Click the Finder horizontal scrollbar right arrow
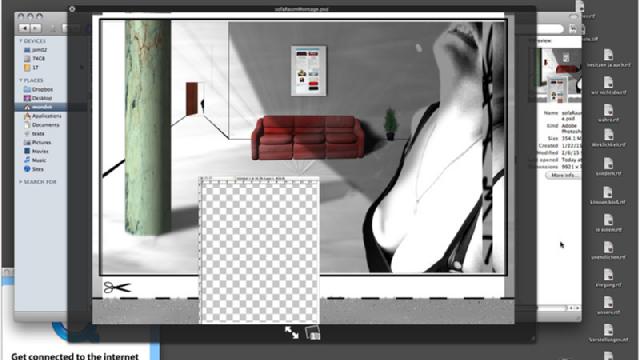 tap(577, 308)
